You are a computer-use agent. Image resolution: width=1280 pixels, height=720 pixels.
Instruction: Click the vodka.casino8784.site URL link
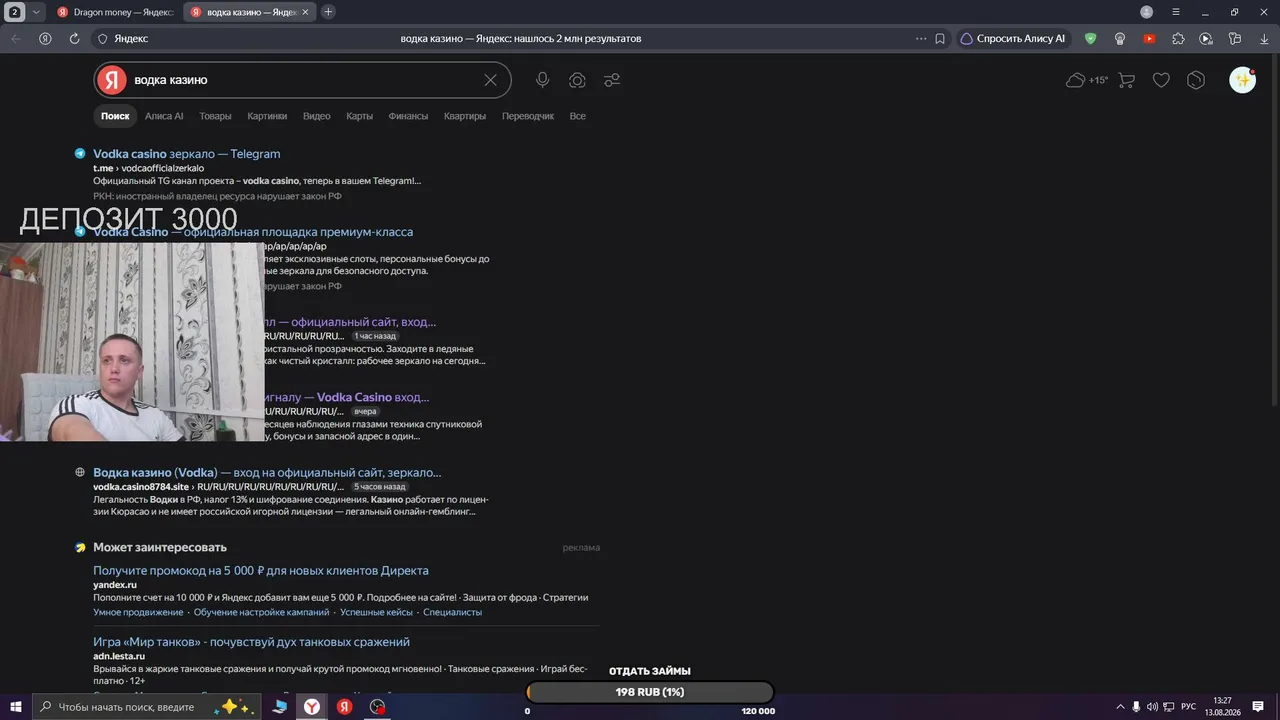141,487
